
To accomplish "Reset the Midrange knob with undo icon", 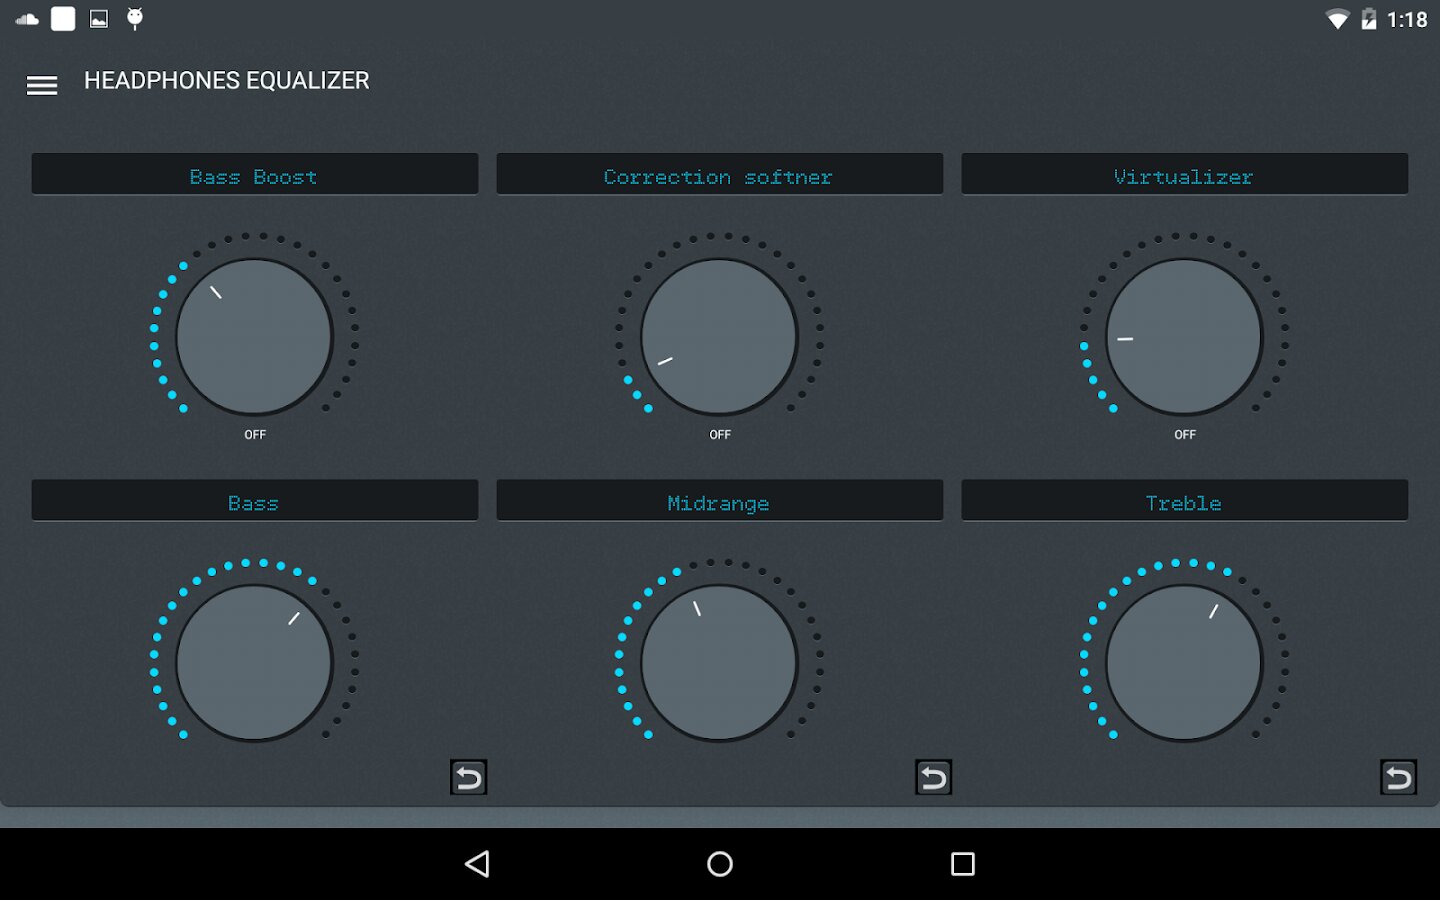I will 933,777.
